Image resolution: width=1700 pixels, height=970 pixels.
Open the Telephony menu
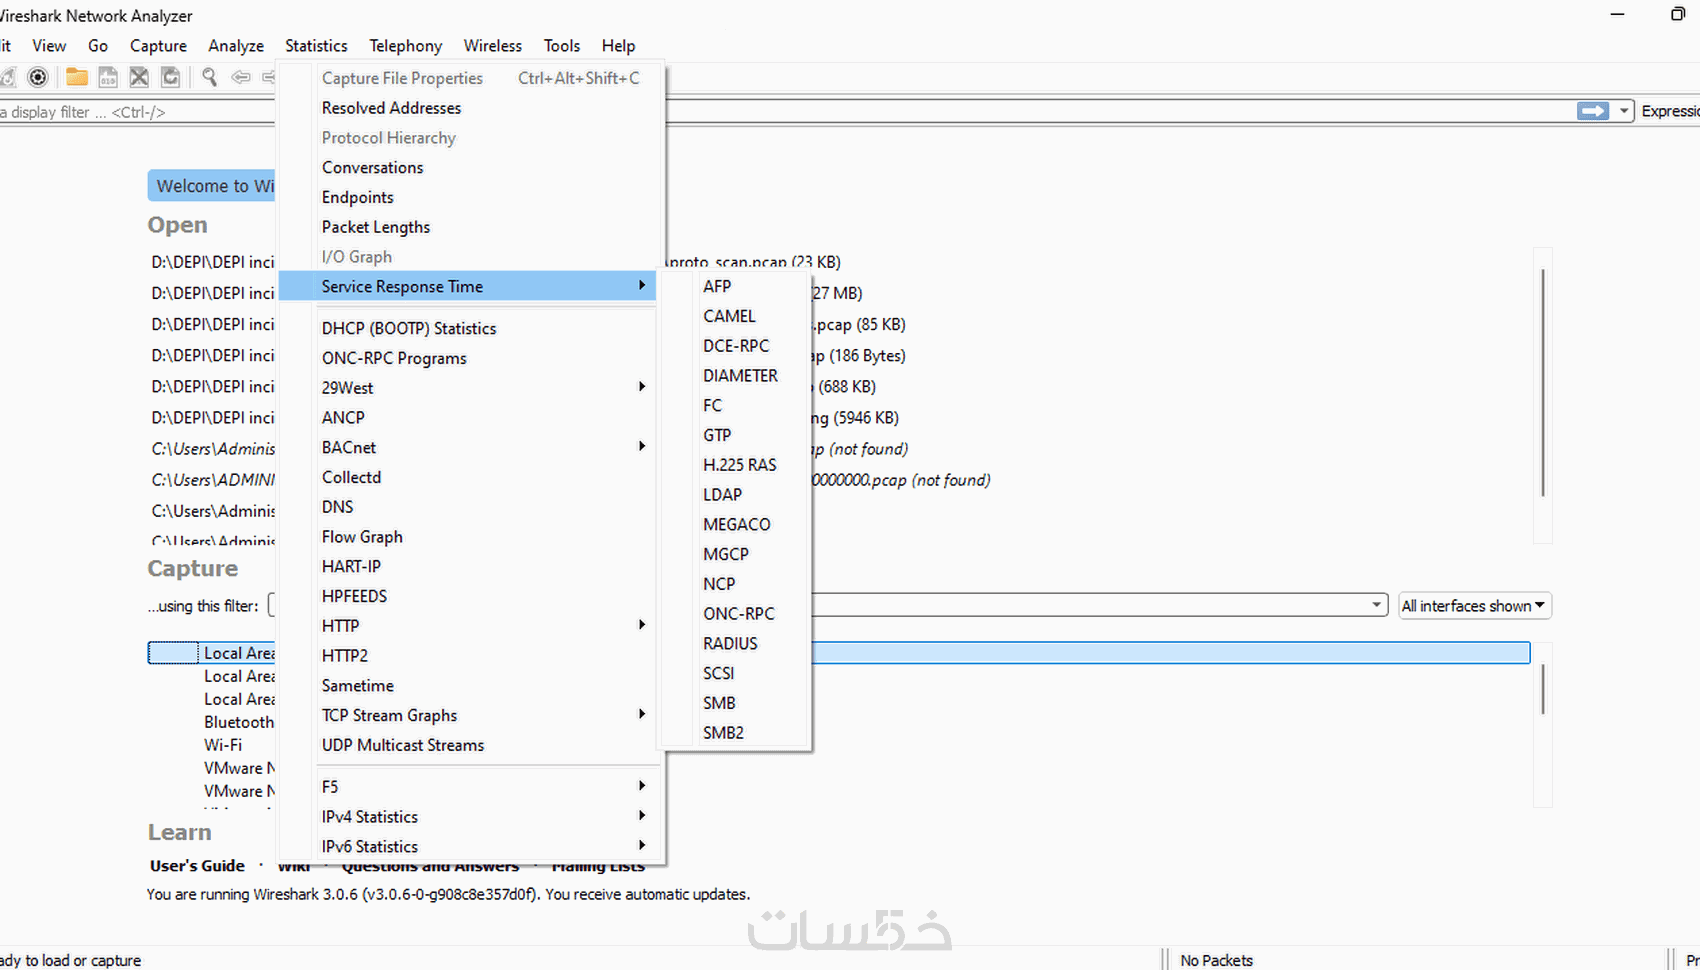pyautogui.click(x=405, y=46)
